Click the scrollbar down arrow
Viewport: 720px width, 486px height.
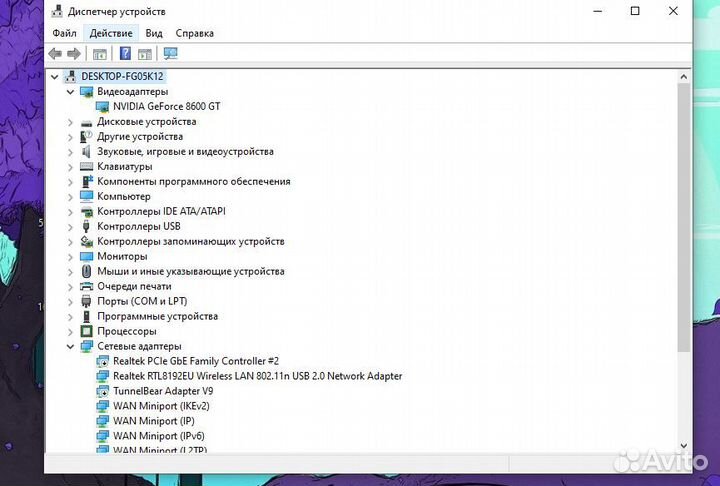(684, 446)
